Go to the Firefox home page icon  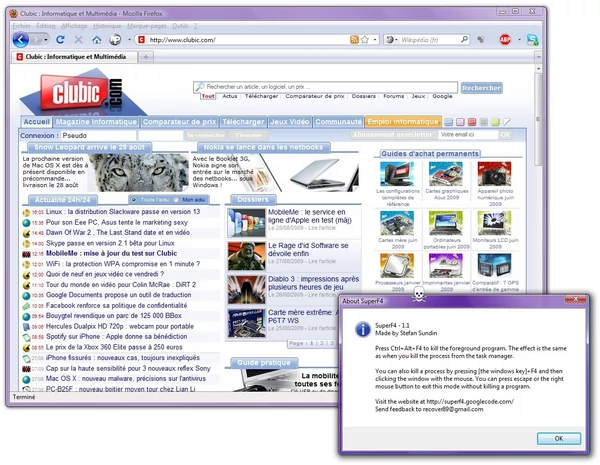[97, 39]
